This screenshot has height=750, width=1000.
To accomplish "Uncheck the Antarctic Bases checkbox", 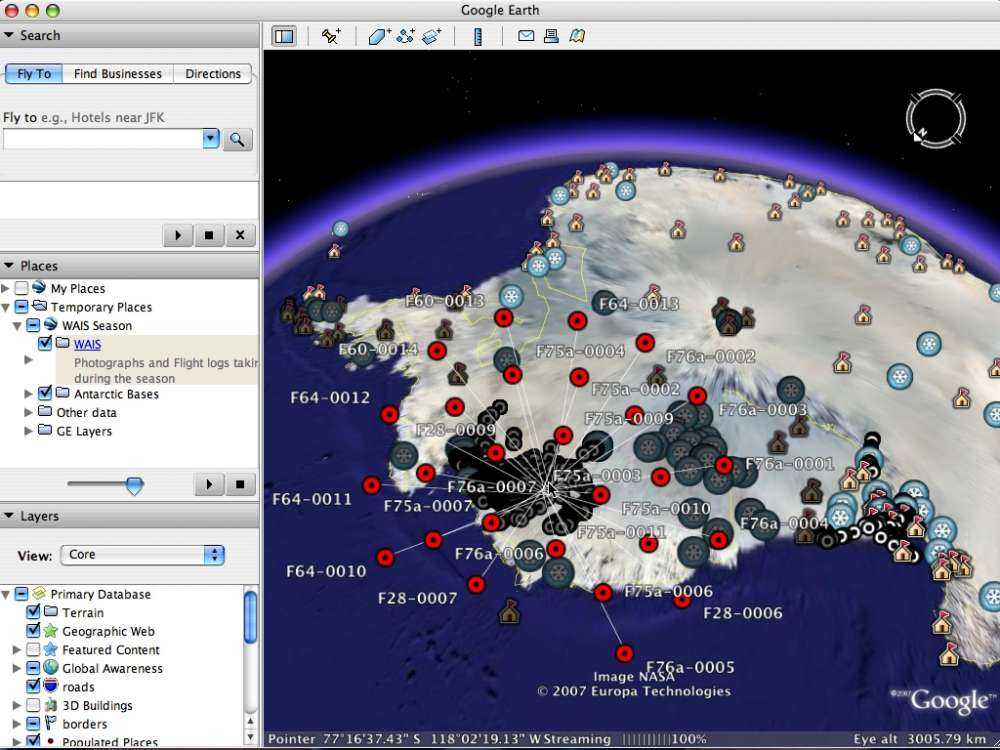I will [x=44, y=394].
